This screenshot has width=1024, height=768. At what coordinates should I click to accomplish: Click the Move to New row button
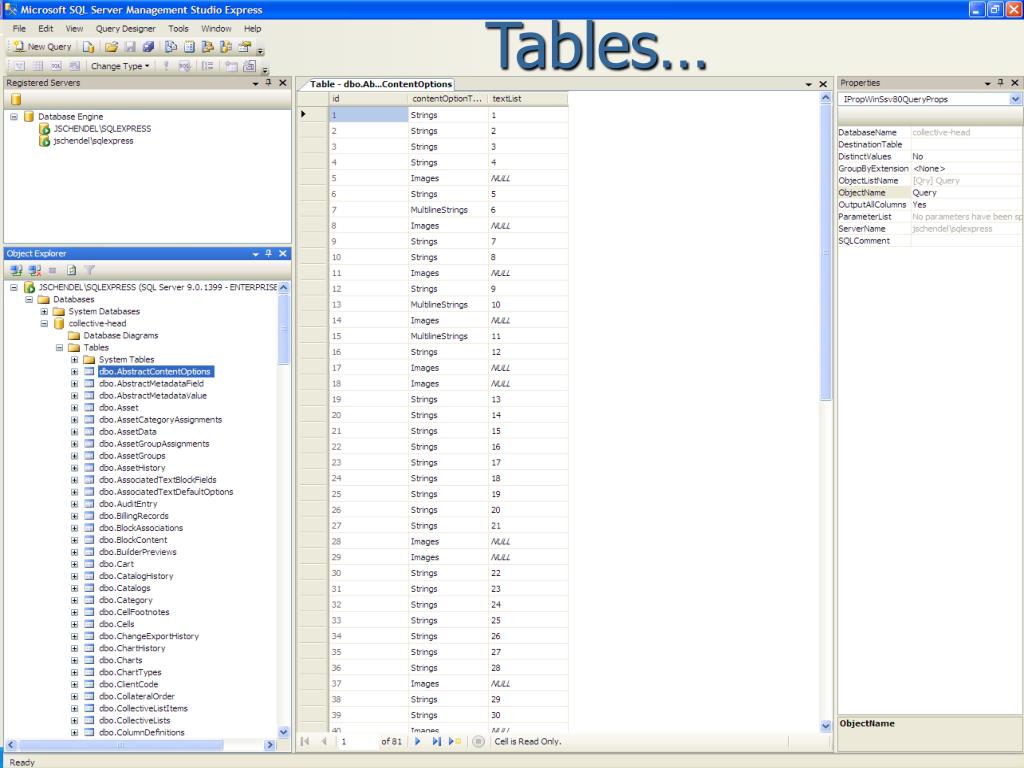pos(455,741)
